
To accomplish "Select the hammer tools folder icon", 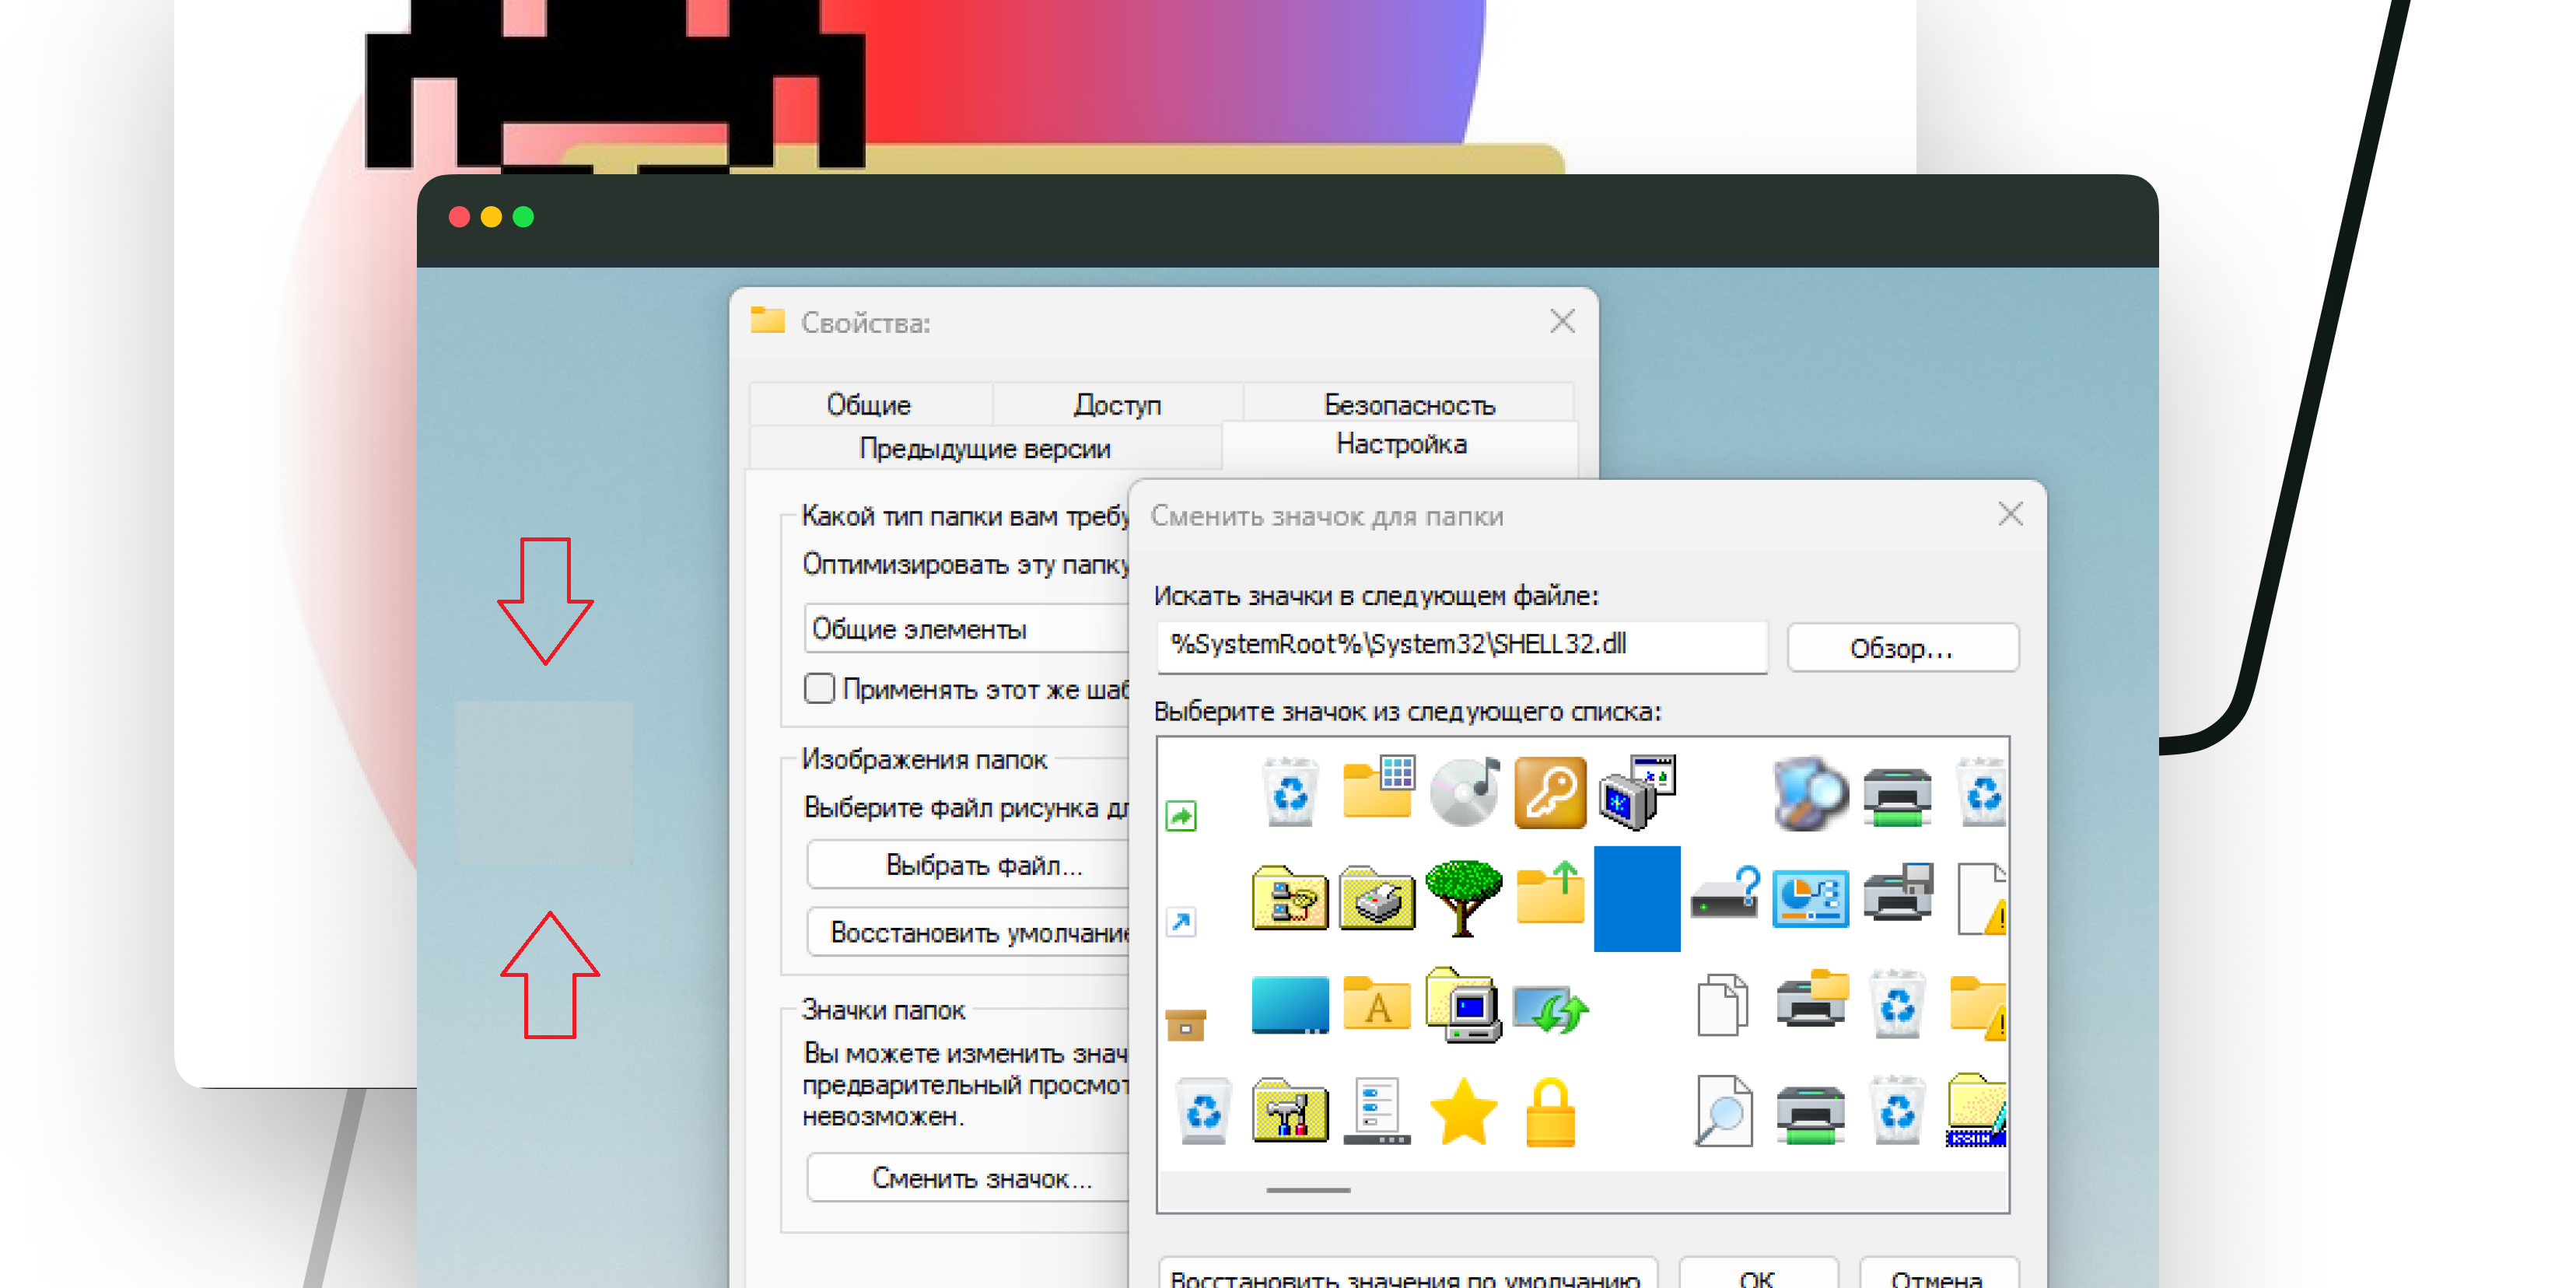I will (1290, 1111).
